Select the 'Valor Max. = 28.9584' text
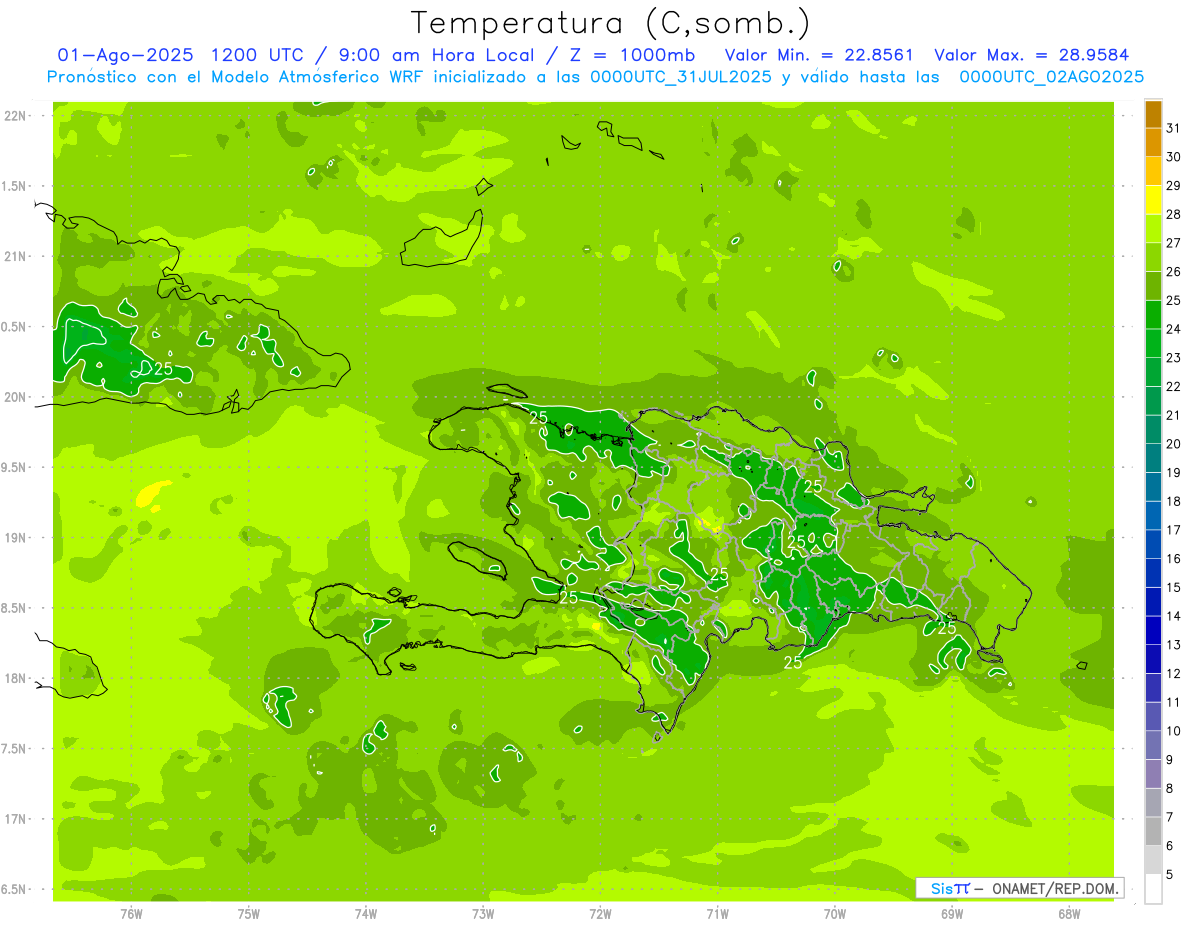This screenshot has height=927, width=1200. [x=1031, y=55]
